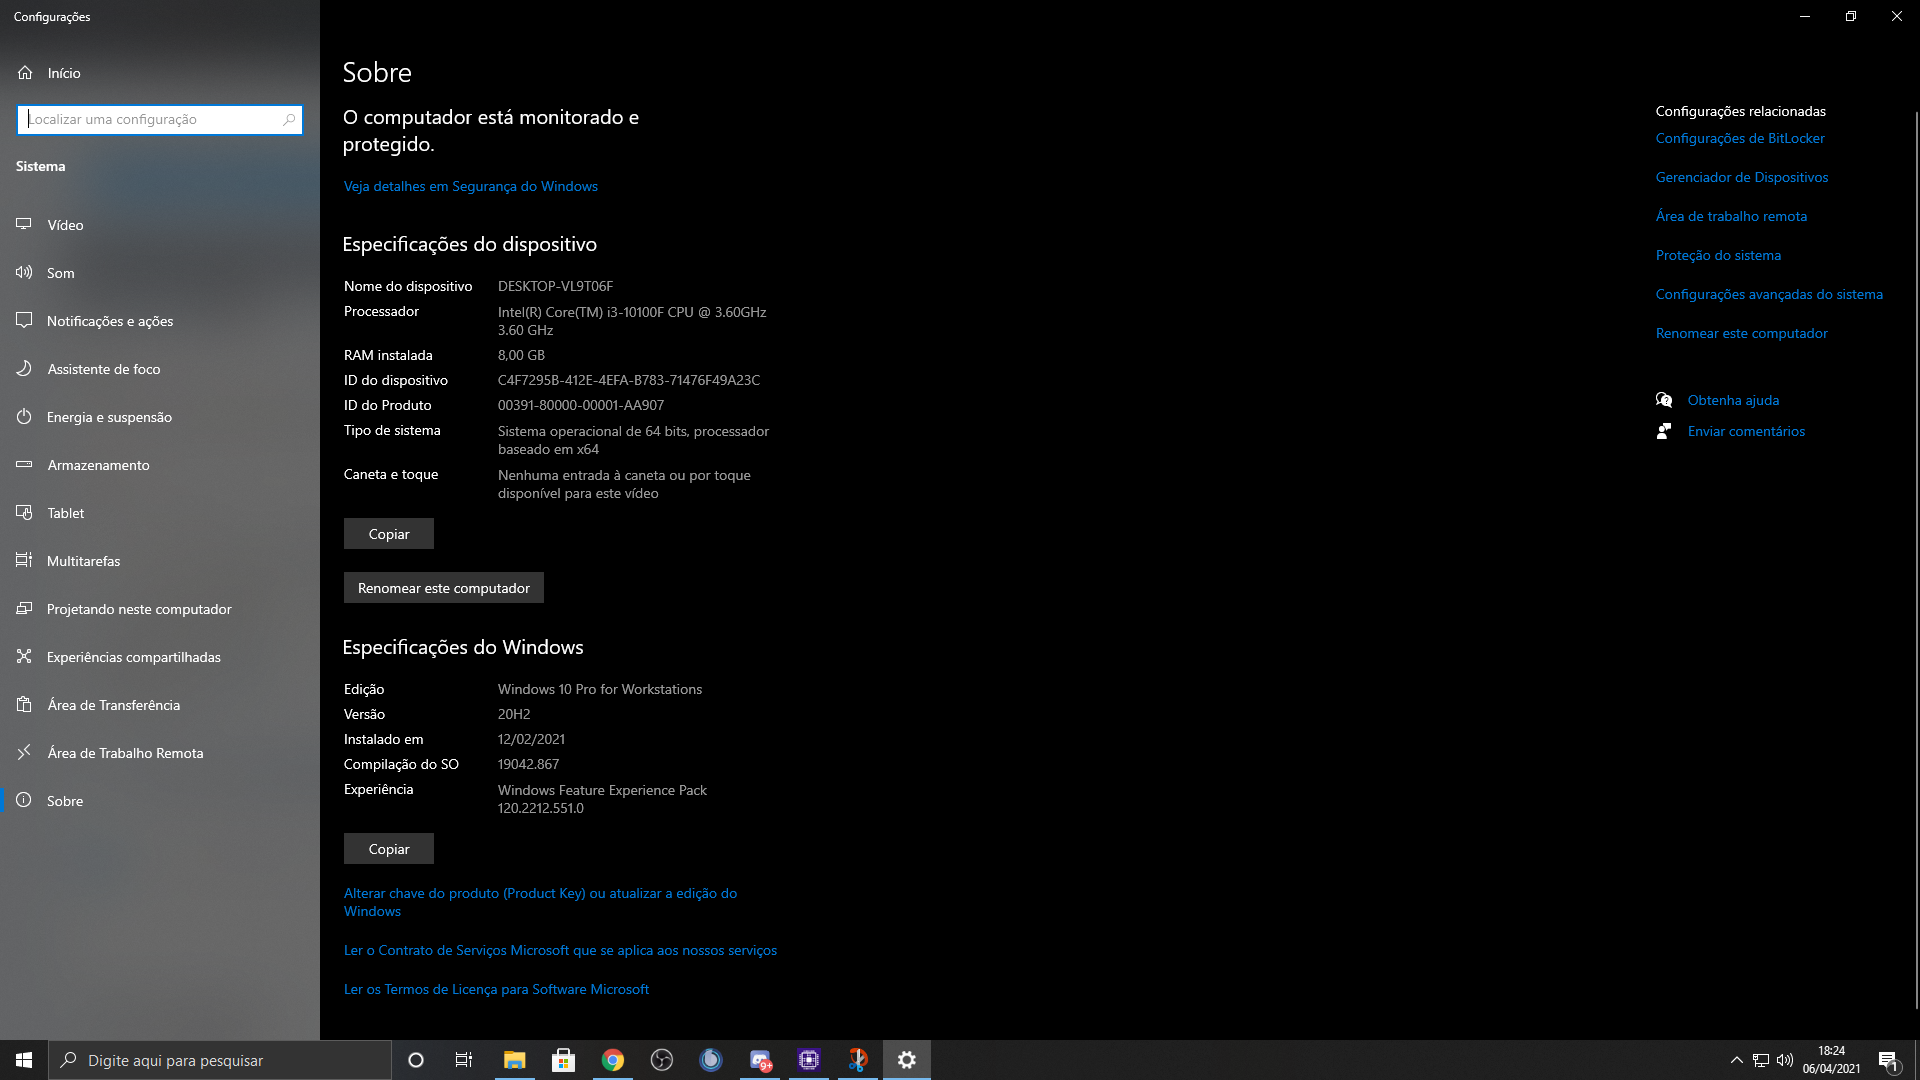Open OBS Studio from taskbar
Viewport: 1920px width, 1080px height.
click(662, 1060)
